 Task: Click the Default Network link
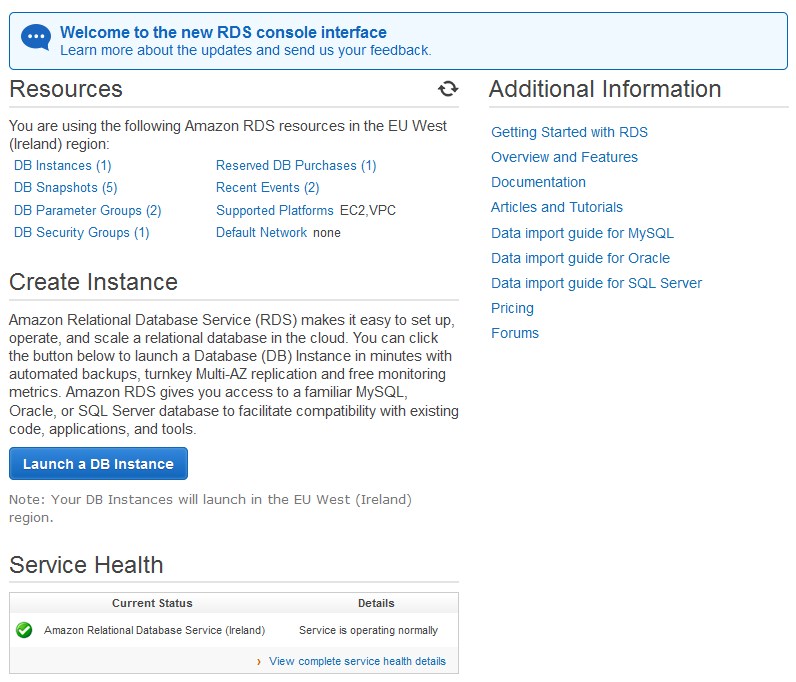[261, 233]
